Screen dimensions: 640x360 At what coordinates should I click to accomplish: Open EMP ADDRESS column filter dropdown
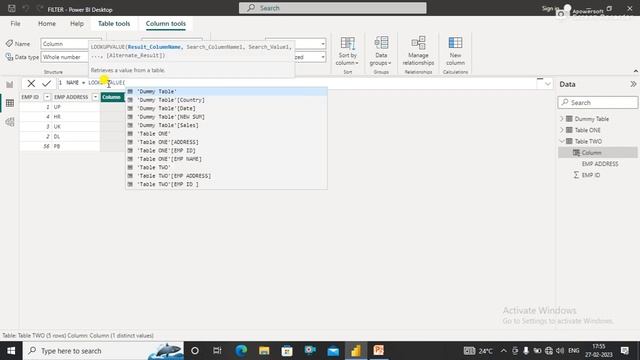[x=95, y=97]
